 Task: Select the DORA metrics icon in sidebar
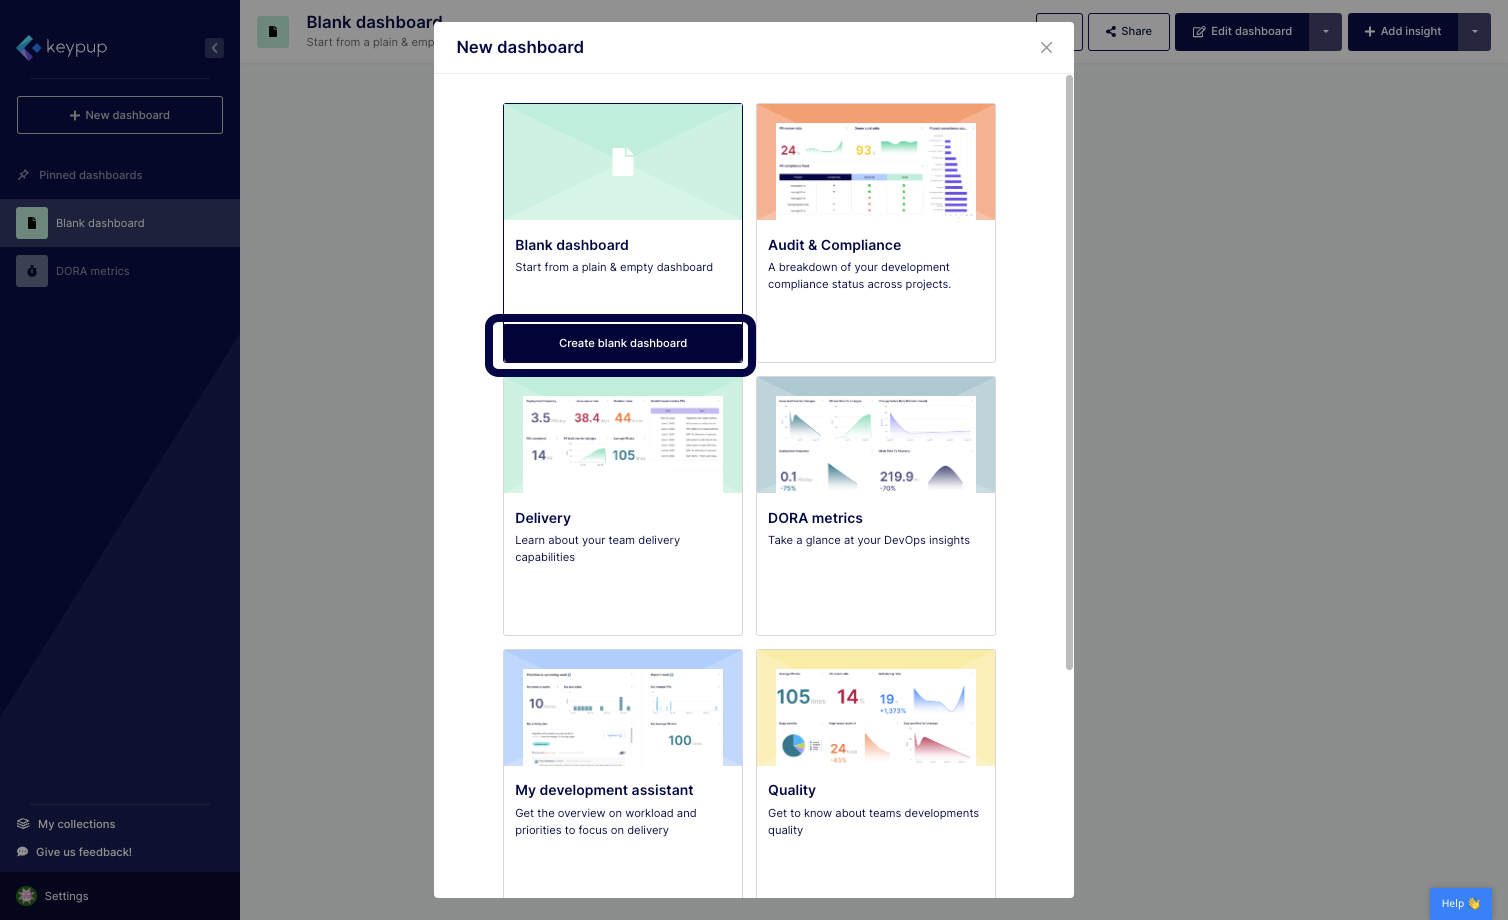[x=31, y=270]
